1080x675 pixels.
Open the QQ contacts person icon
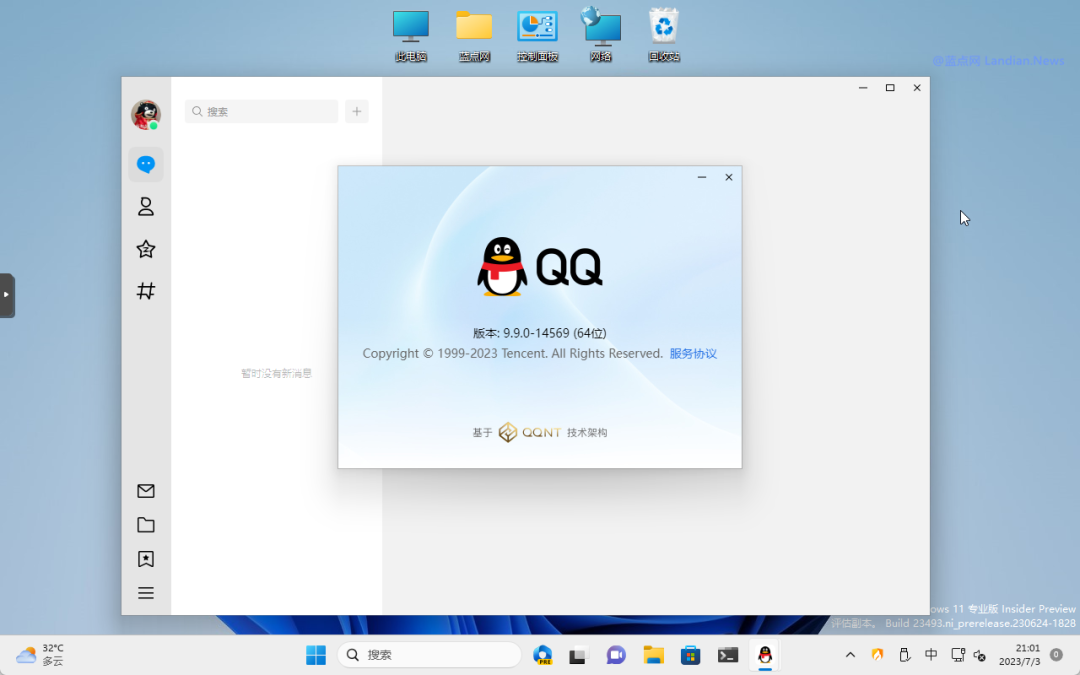click(145, 207)
